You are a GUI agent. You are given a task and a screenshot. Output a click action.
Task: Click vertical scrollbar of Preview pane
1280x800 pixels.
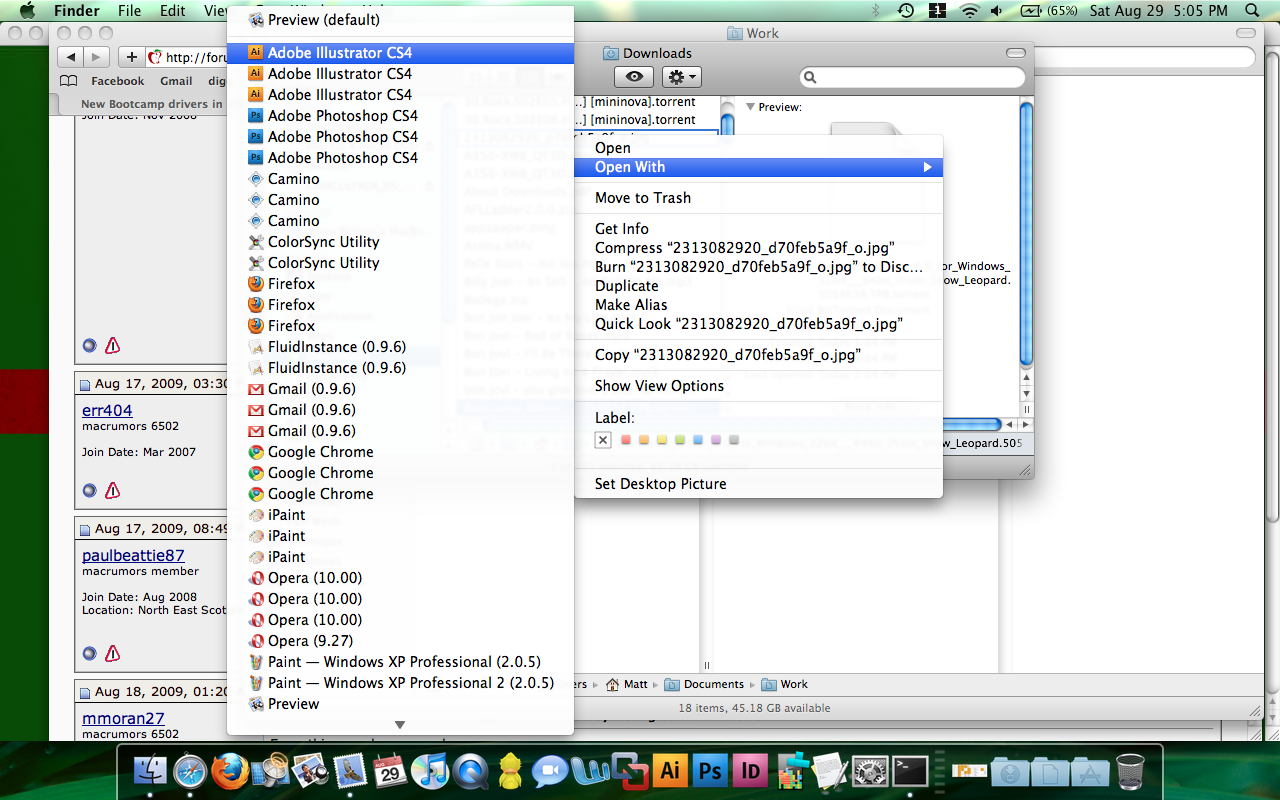pyautogui.click(x=1026, y=235)
